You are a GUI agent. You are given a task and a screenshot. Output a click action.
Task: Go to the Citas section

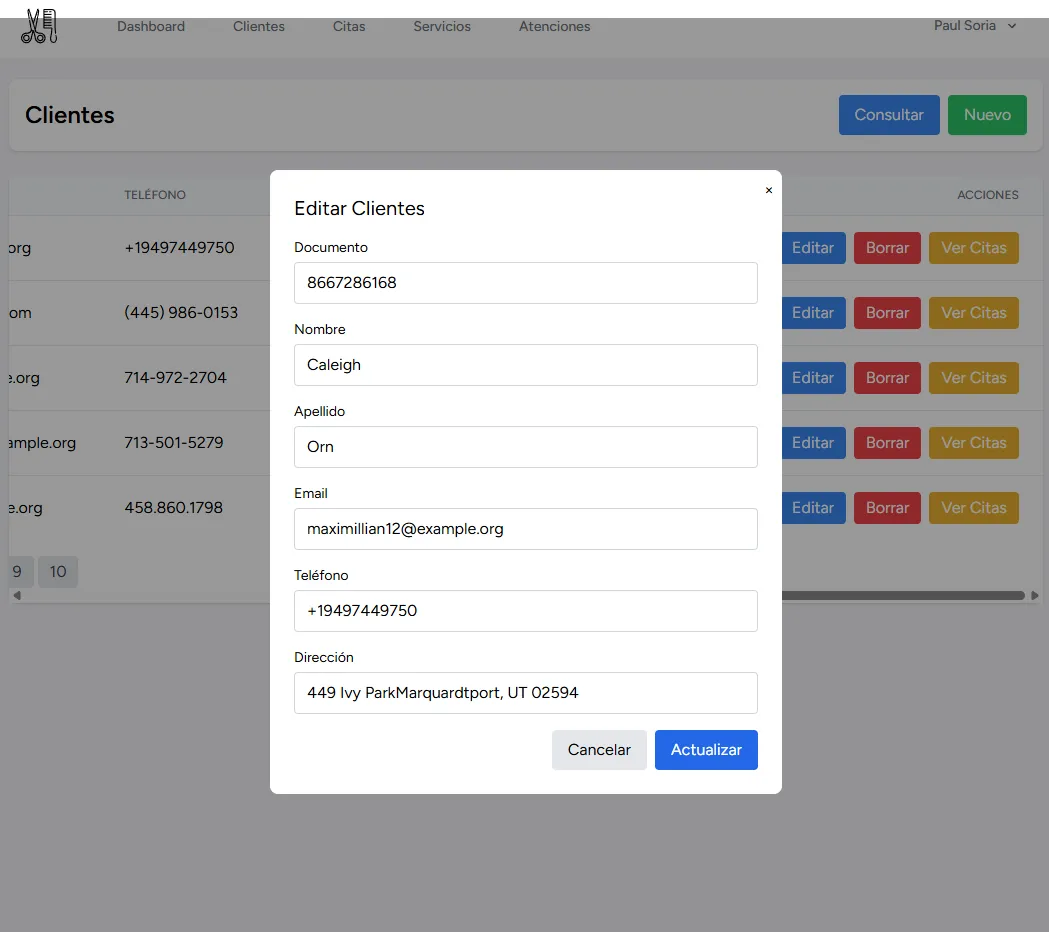tap(349, 27)
